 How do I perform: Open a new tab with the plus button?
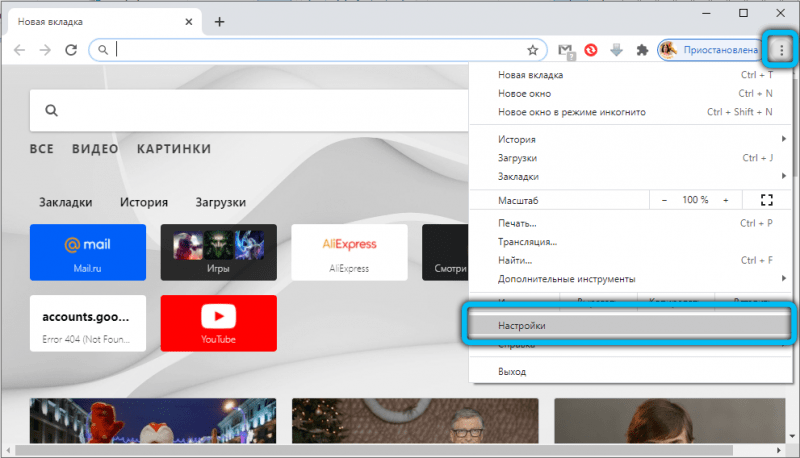click(x=219, y=22)
